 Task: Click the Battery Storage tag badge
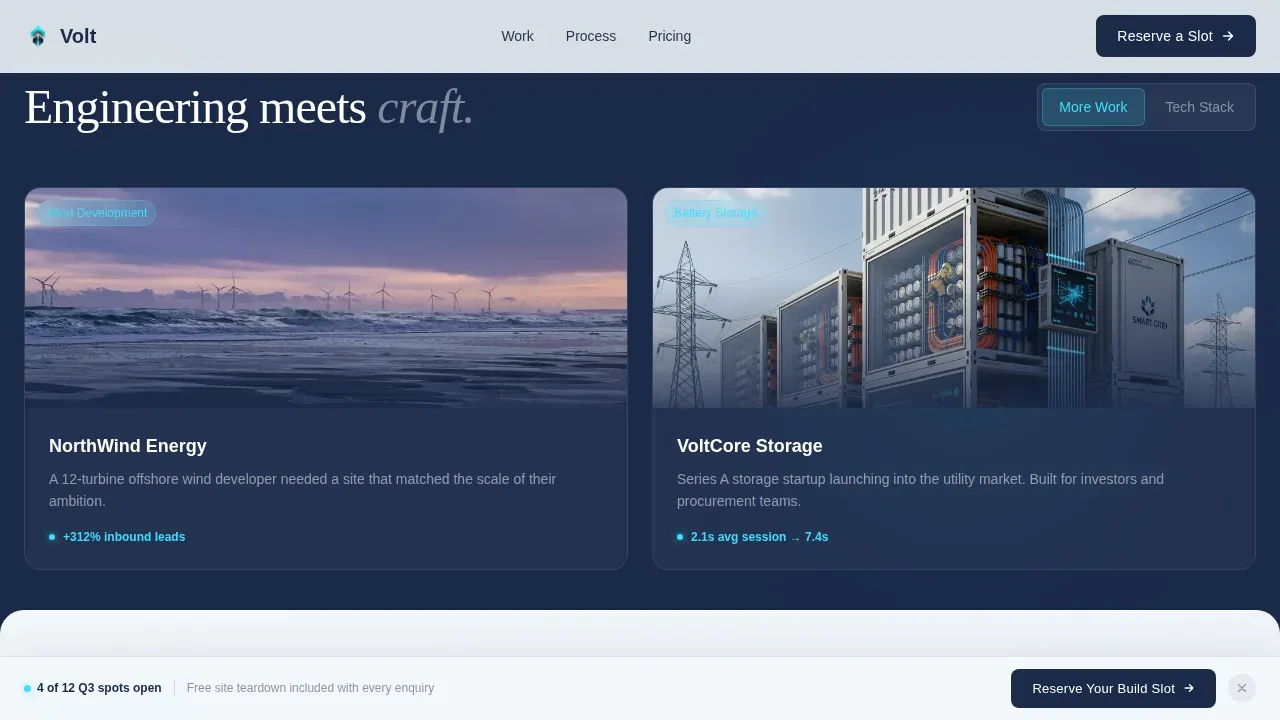tap(715, 213)
